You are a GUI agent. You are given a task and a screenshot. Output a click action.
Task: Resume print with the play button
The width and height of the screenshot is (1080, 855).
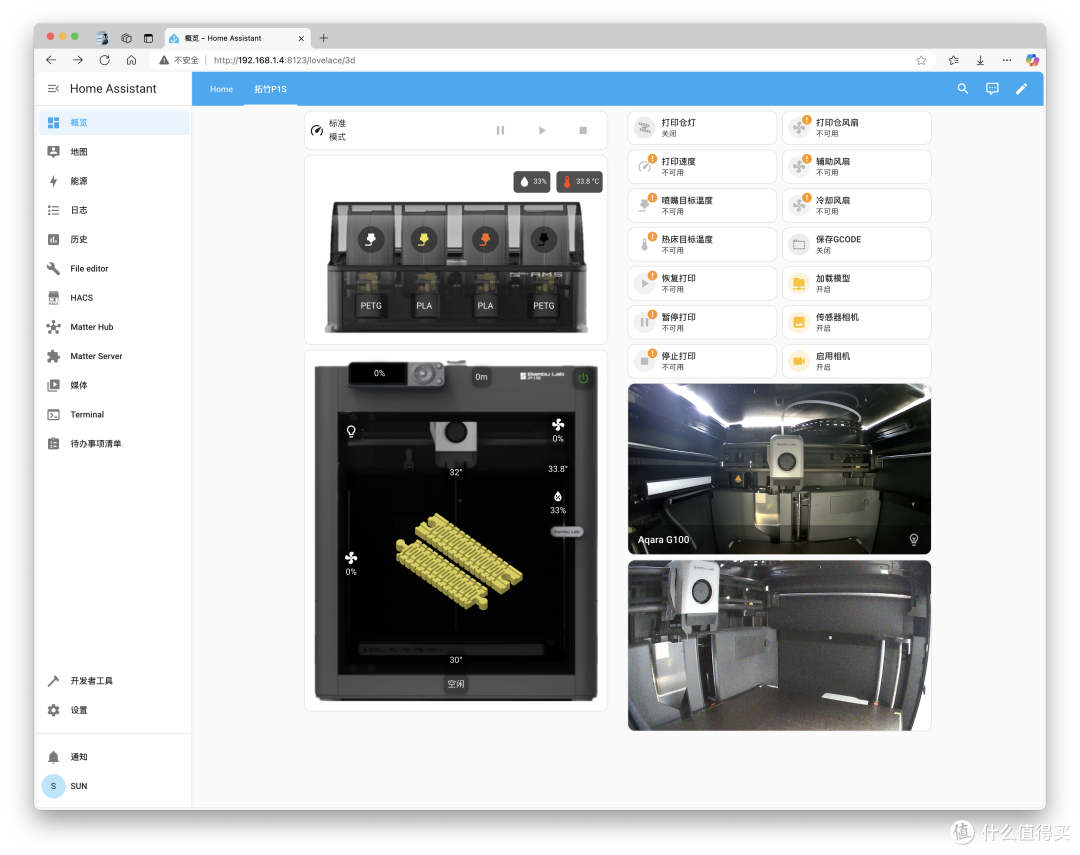click(x=542, y=130)
